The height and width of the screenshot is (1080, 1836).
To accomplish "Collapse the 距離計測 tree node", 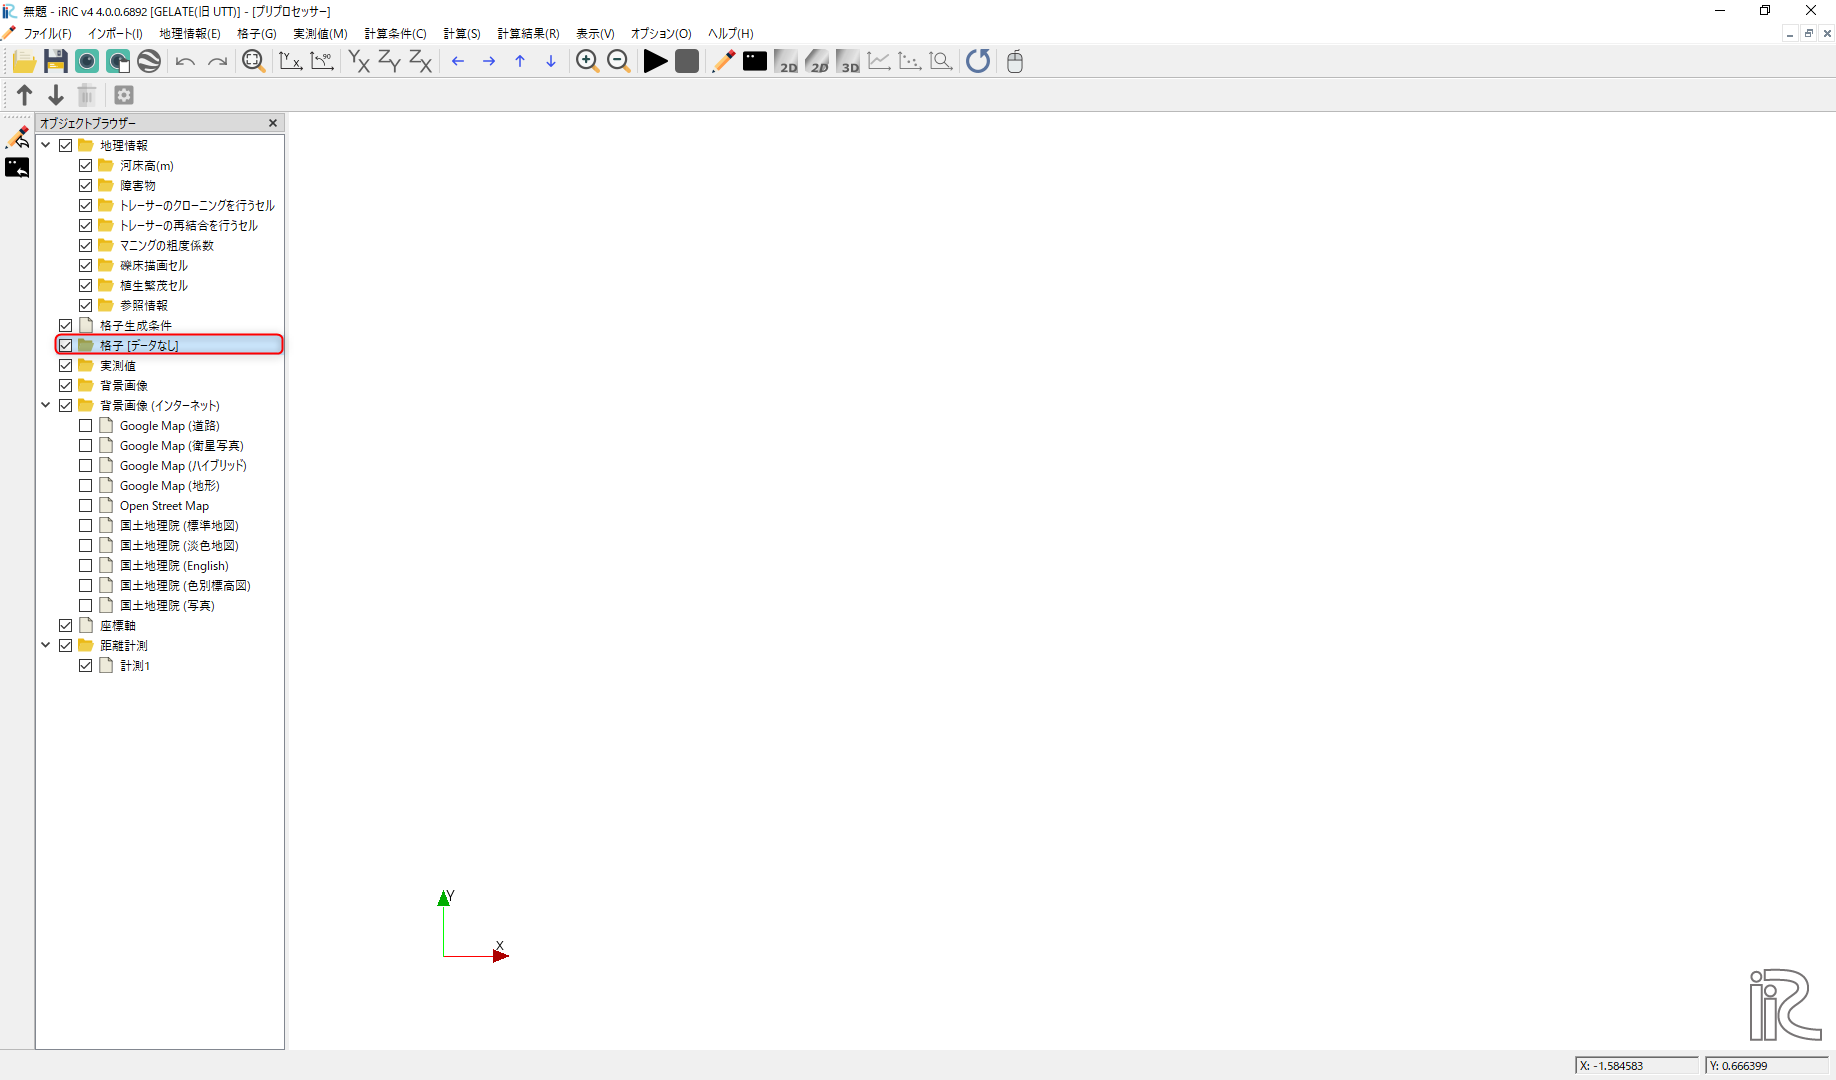I will tap(46, 646).
